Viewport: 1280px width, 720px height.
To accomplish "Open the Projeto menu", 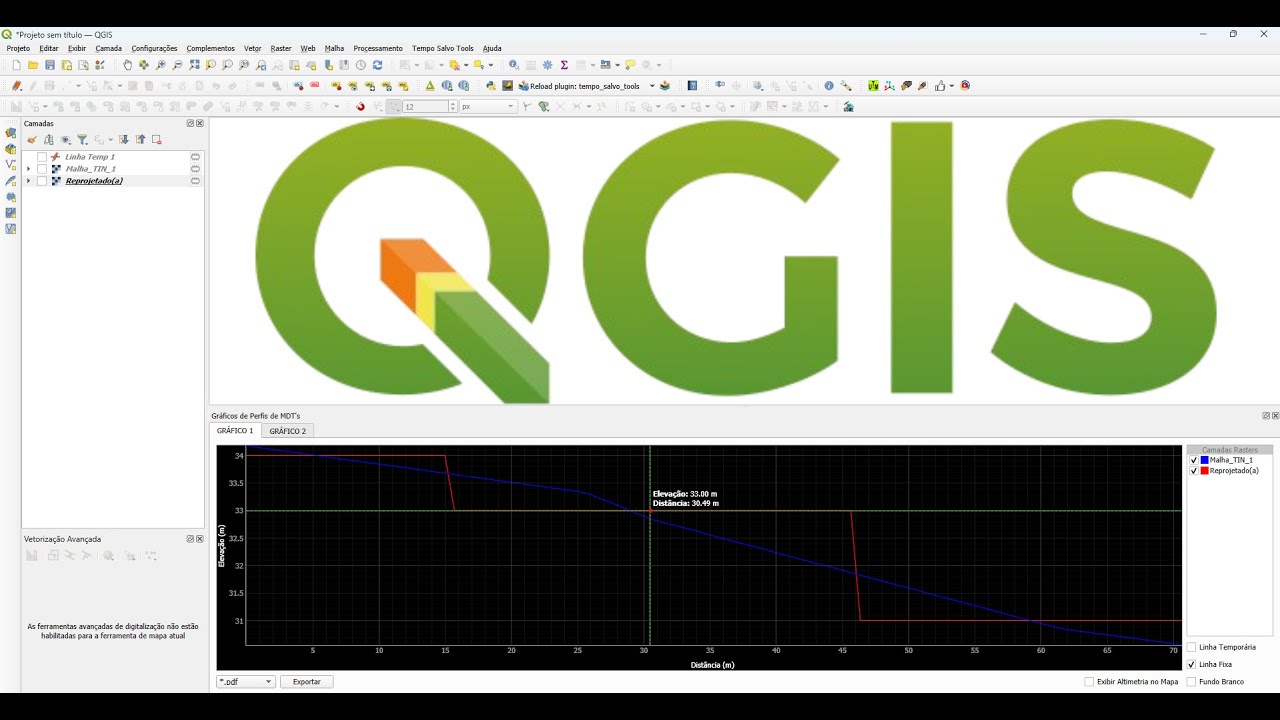I will pyautogui.click(x=18, y=48).
